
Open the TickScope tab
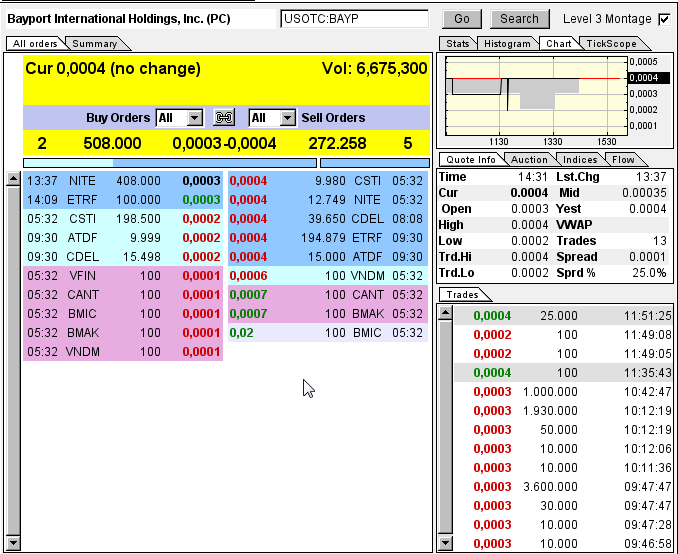pos(611,44)
